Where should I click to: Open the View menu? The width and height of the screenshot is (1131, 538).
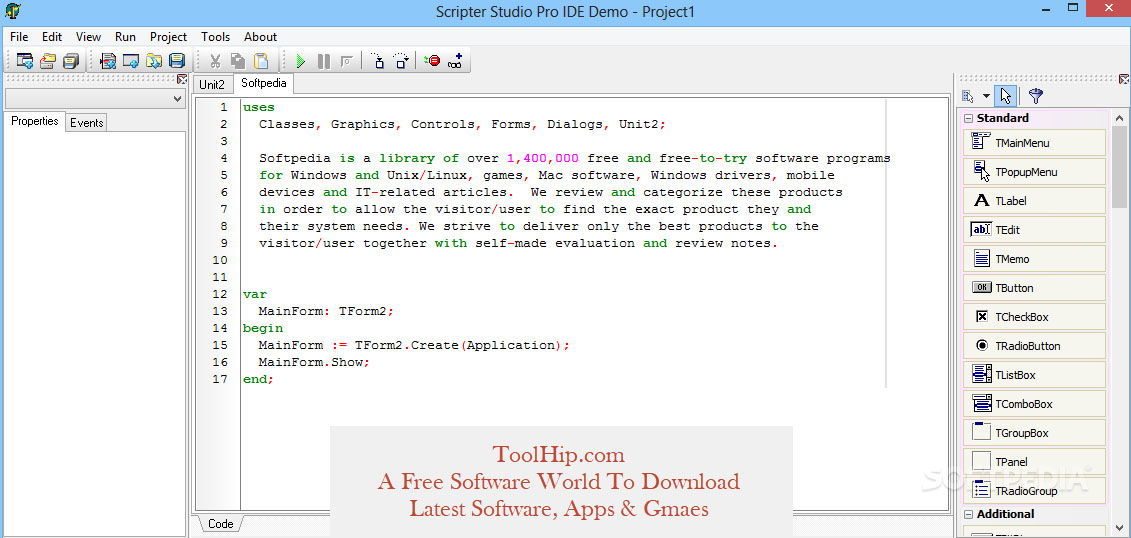click(88, 37)
